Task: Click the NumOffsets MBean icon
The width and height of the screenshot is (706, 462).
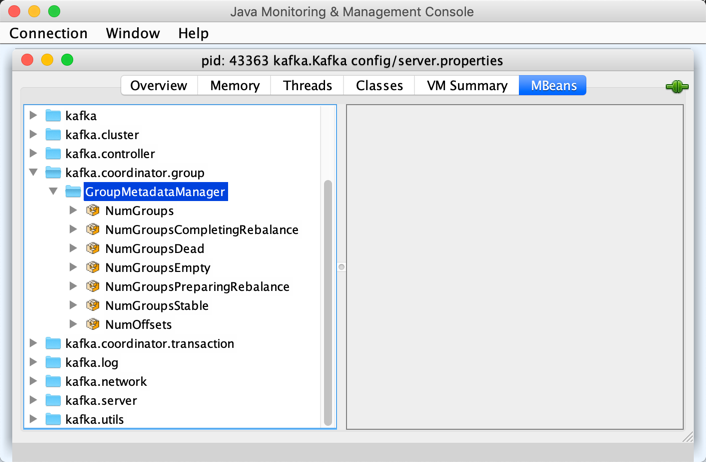Action: point(93,325)
